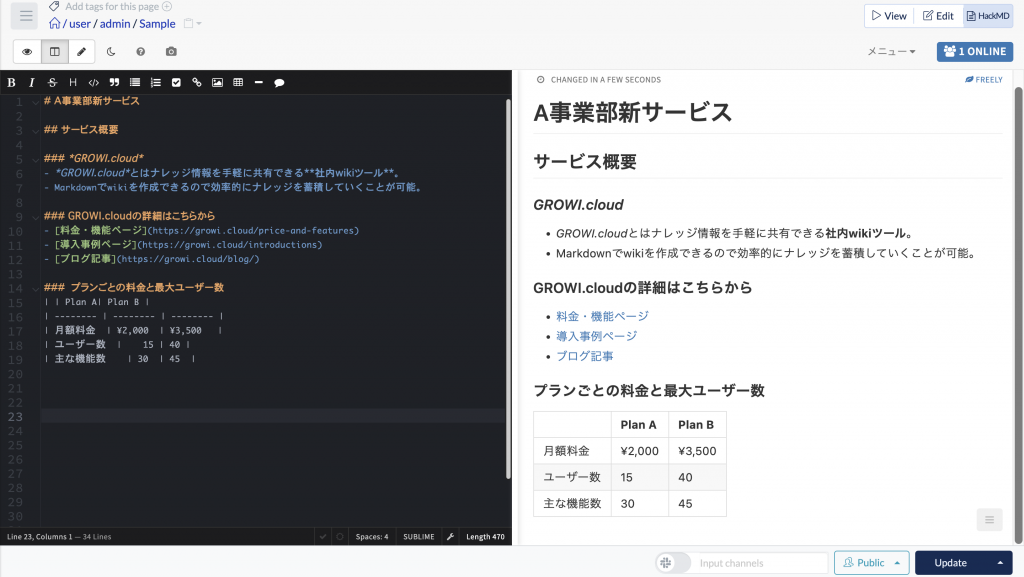Switch to the Edit tab
1024x577 pixels.
[x=938, y=16]
